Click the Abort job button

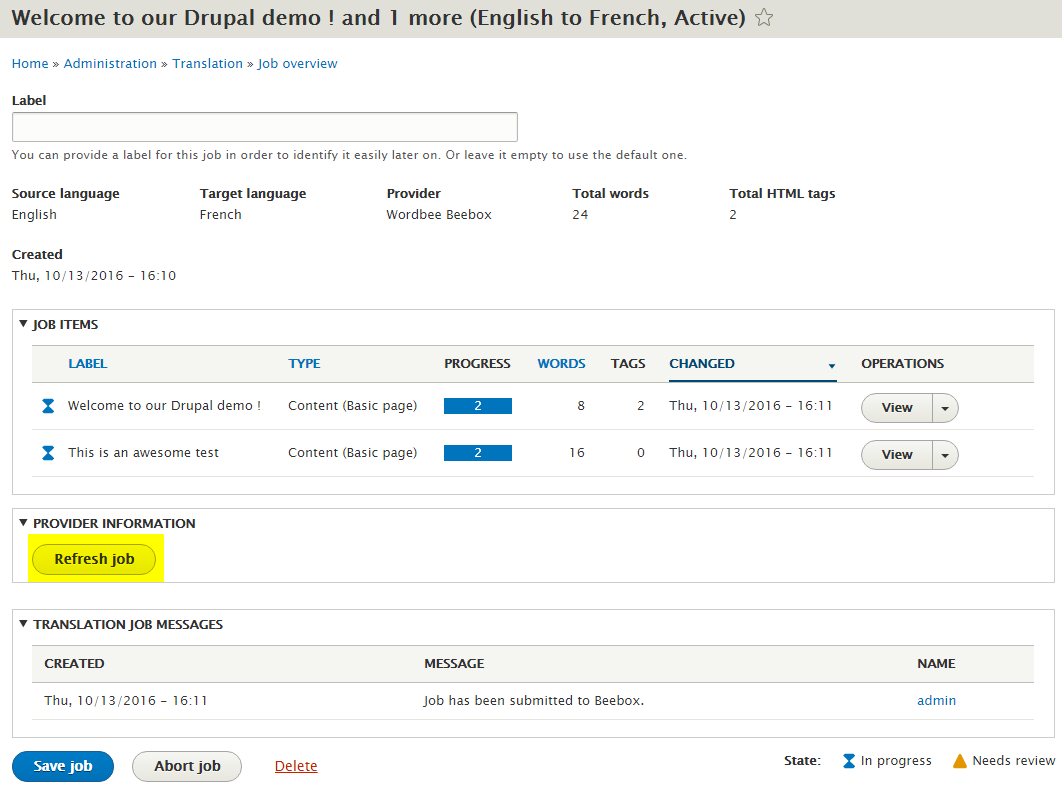187,766
